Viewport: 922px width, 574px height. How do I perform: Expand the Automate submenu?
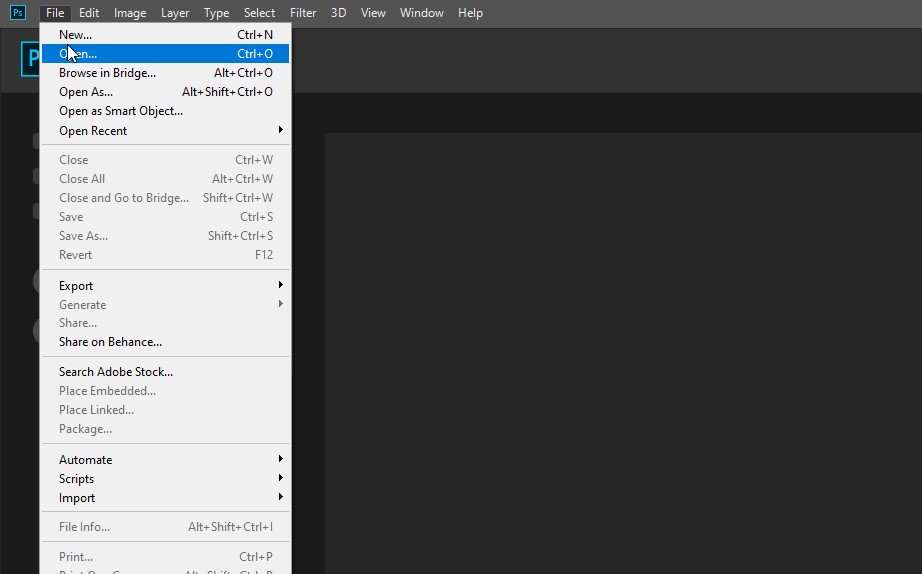pos(165,460)
